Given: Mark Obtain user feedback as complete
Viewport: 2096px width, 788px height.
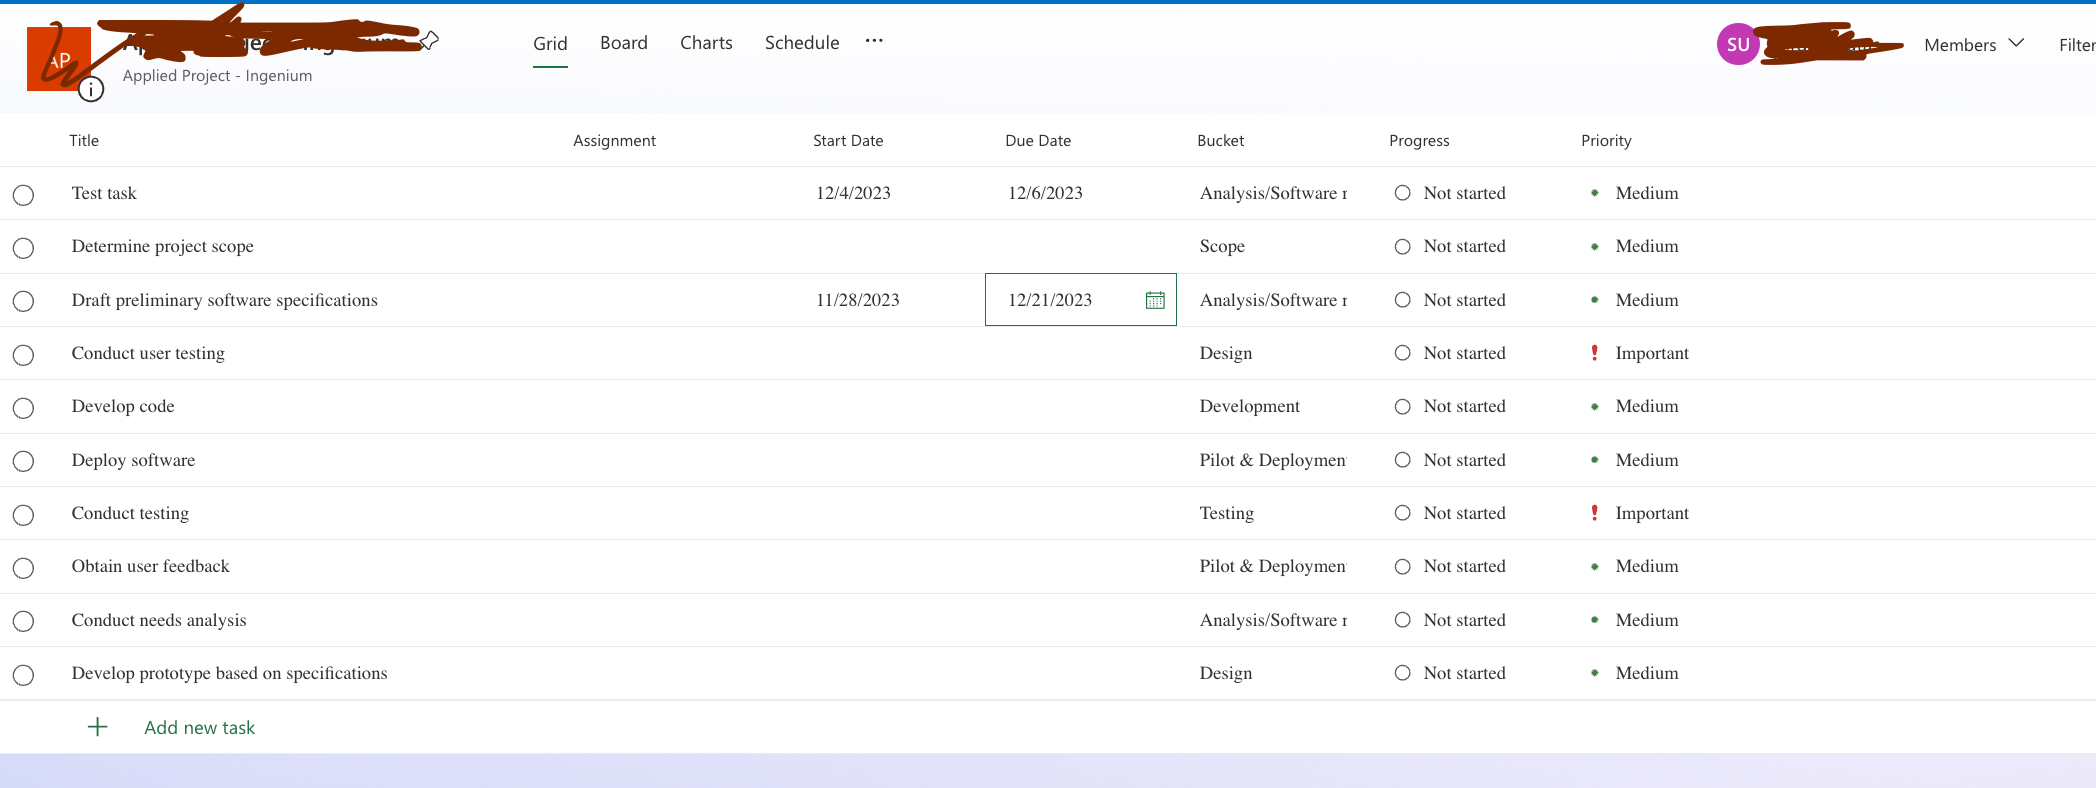Looking at the screenshot, I should [23, 568].
